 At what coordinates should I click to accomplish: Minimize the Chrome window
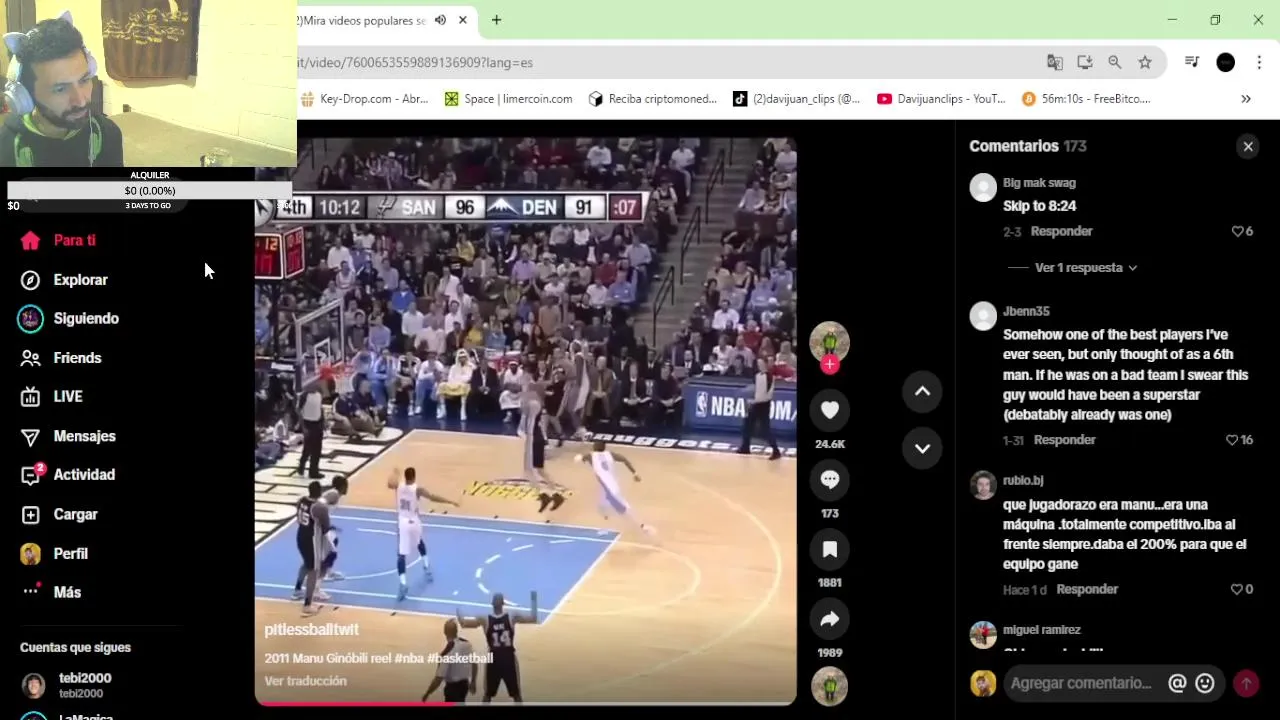[1172, 20]
